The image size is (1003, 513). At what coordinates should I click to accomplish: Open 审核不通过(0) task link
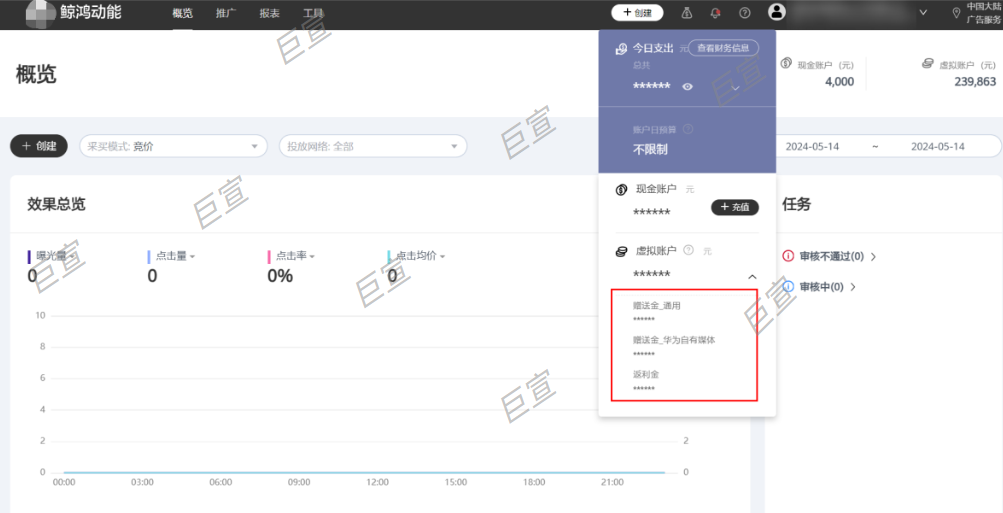(837, 256)
